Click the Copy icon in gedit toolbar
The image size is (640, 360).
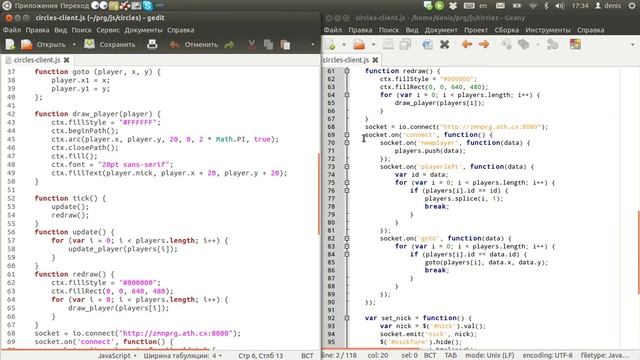coord(268,44)
